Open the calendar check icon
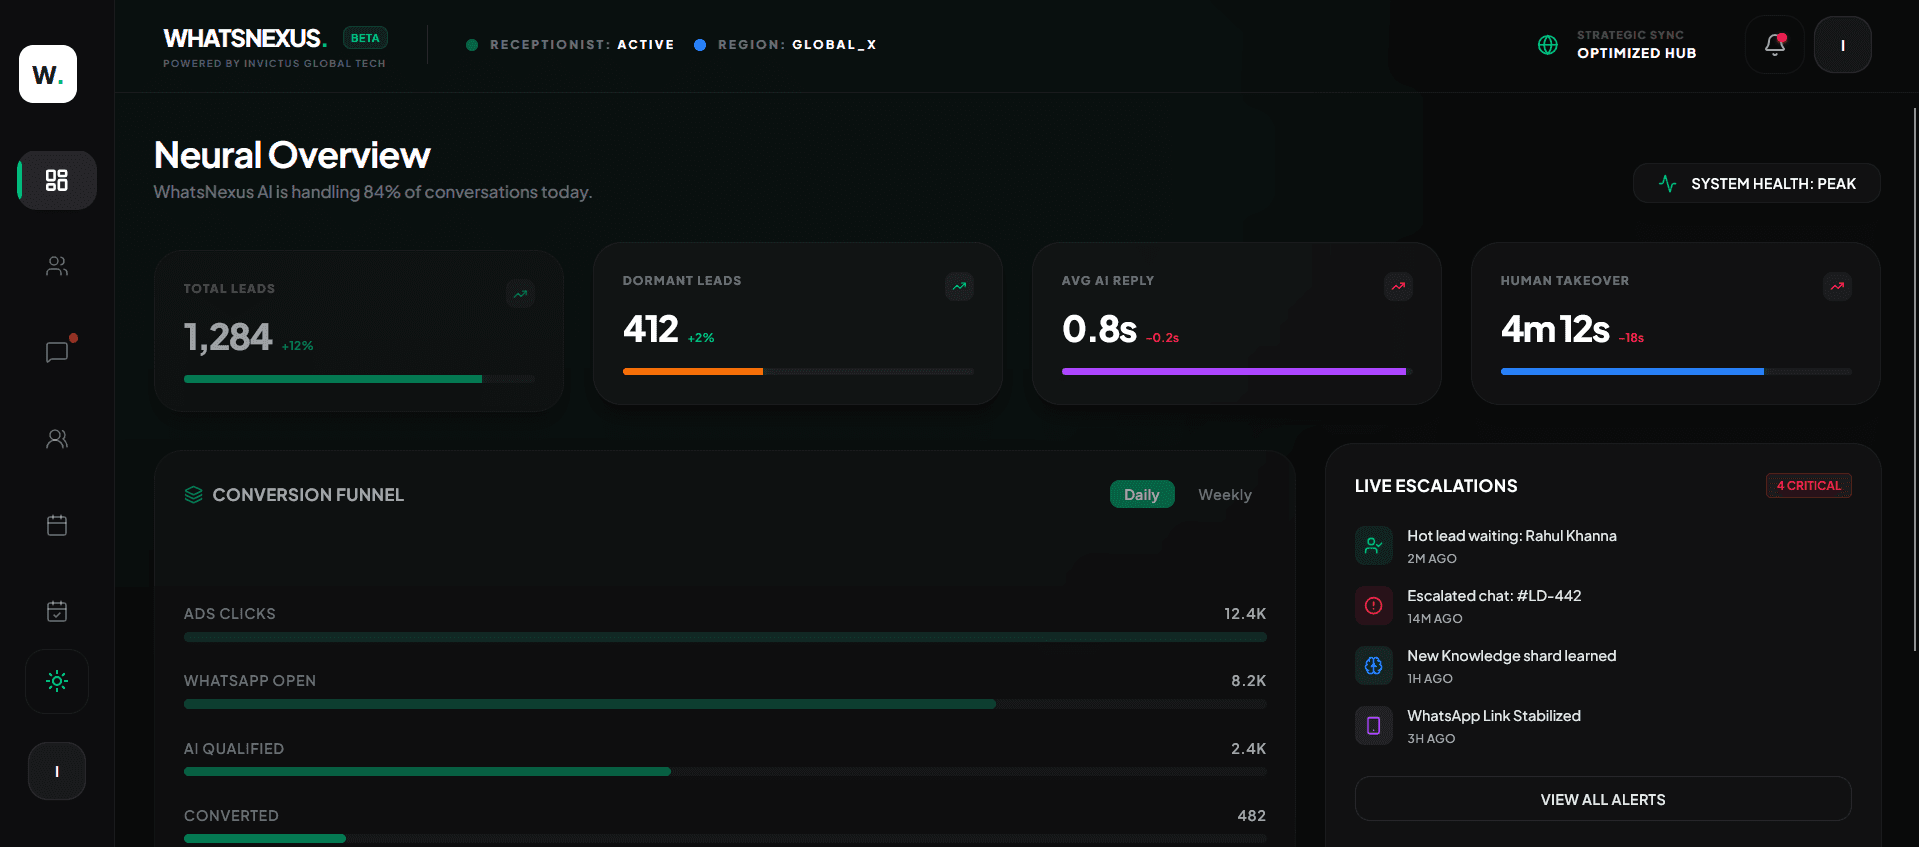Viewport: 1919px width, 847px height. (x=57, y=611)
